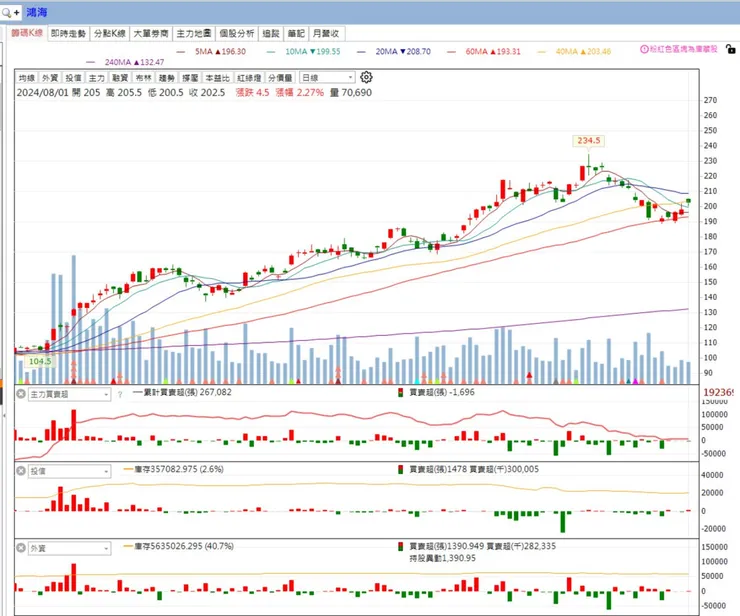740x616 pixels.
Task: Open the 筆記 tab
Action: point(296,34)
